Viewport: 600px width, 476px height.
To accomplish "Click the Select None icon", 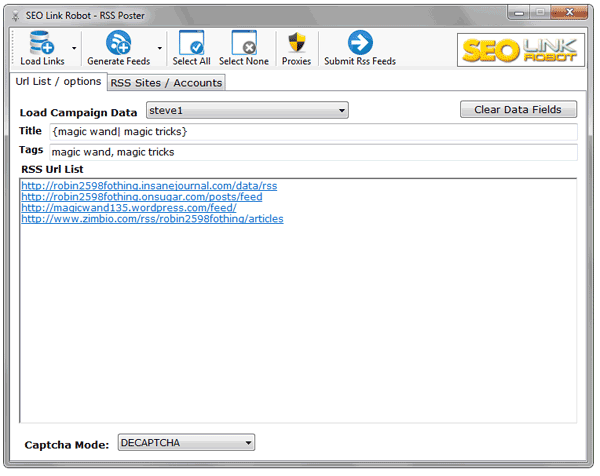I will pos(244,43).
